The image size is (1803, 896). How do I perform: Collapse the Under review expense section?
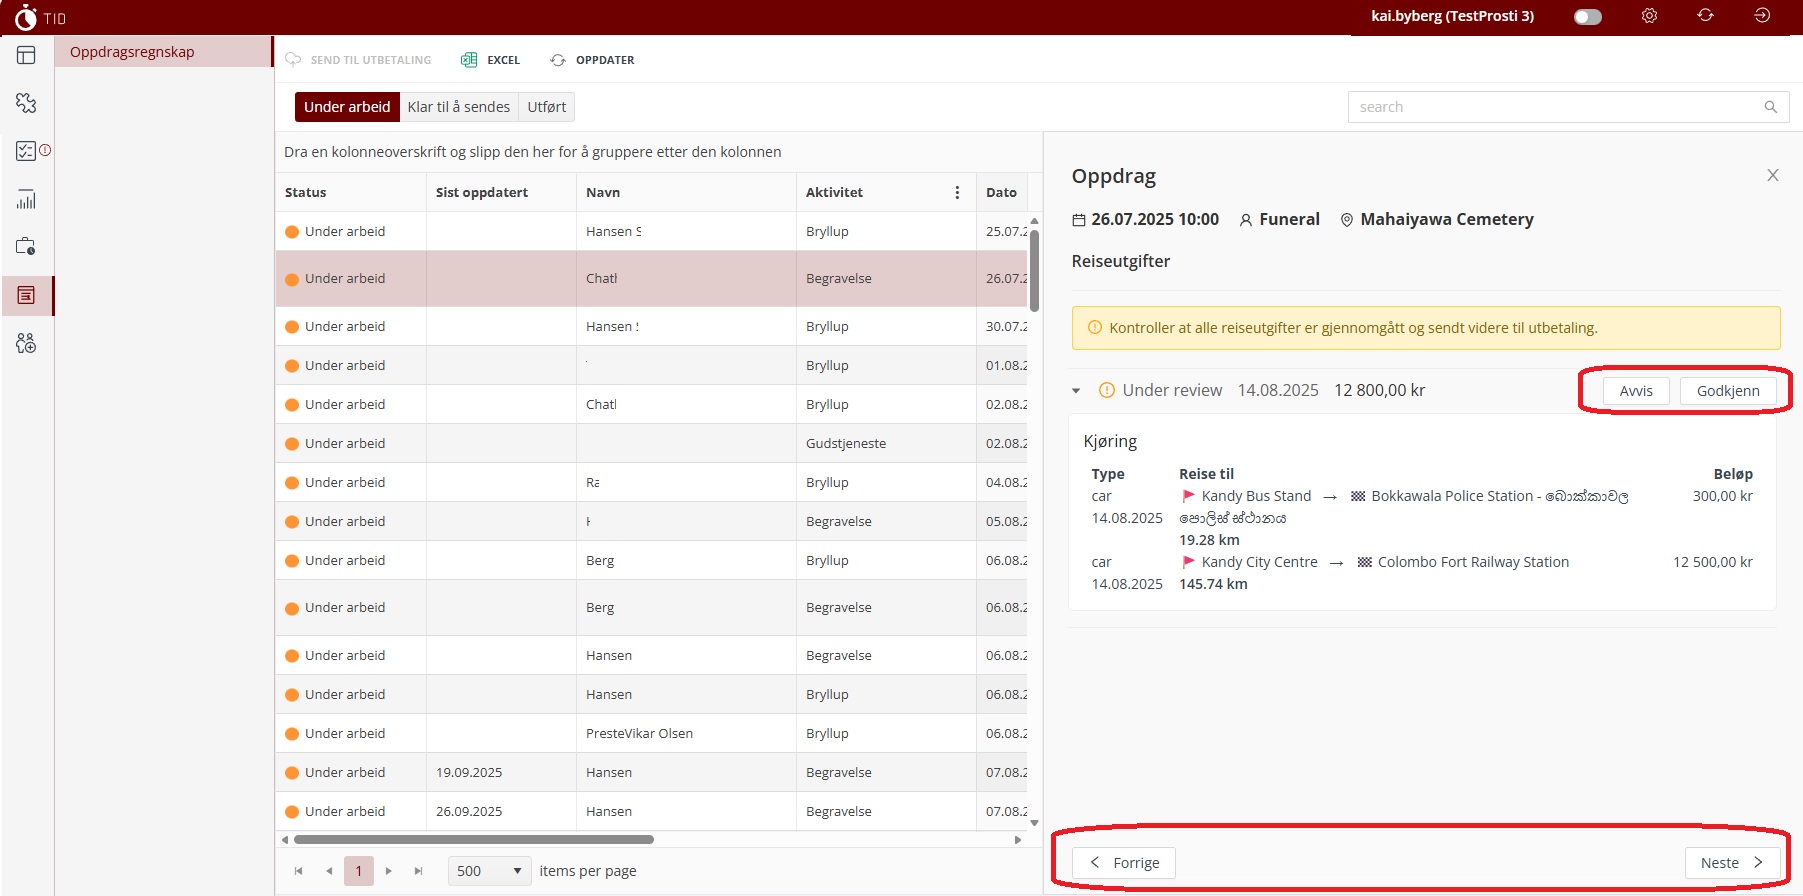[1076, 391]
